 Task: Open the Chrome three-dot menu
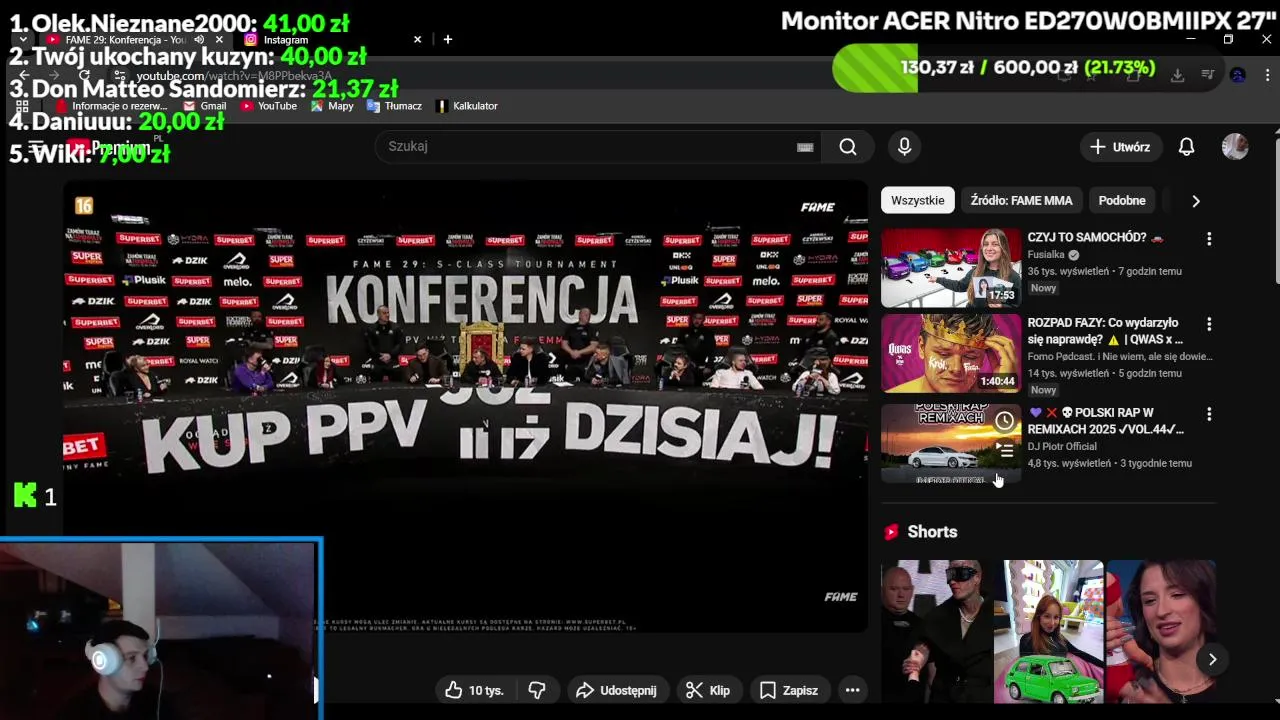pyautogui.click(x=1266, y=75)
